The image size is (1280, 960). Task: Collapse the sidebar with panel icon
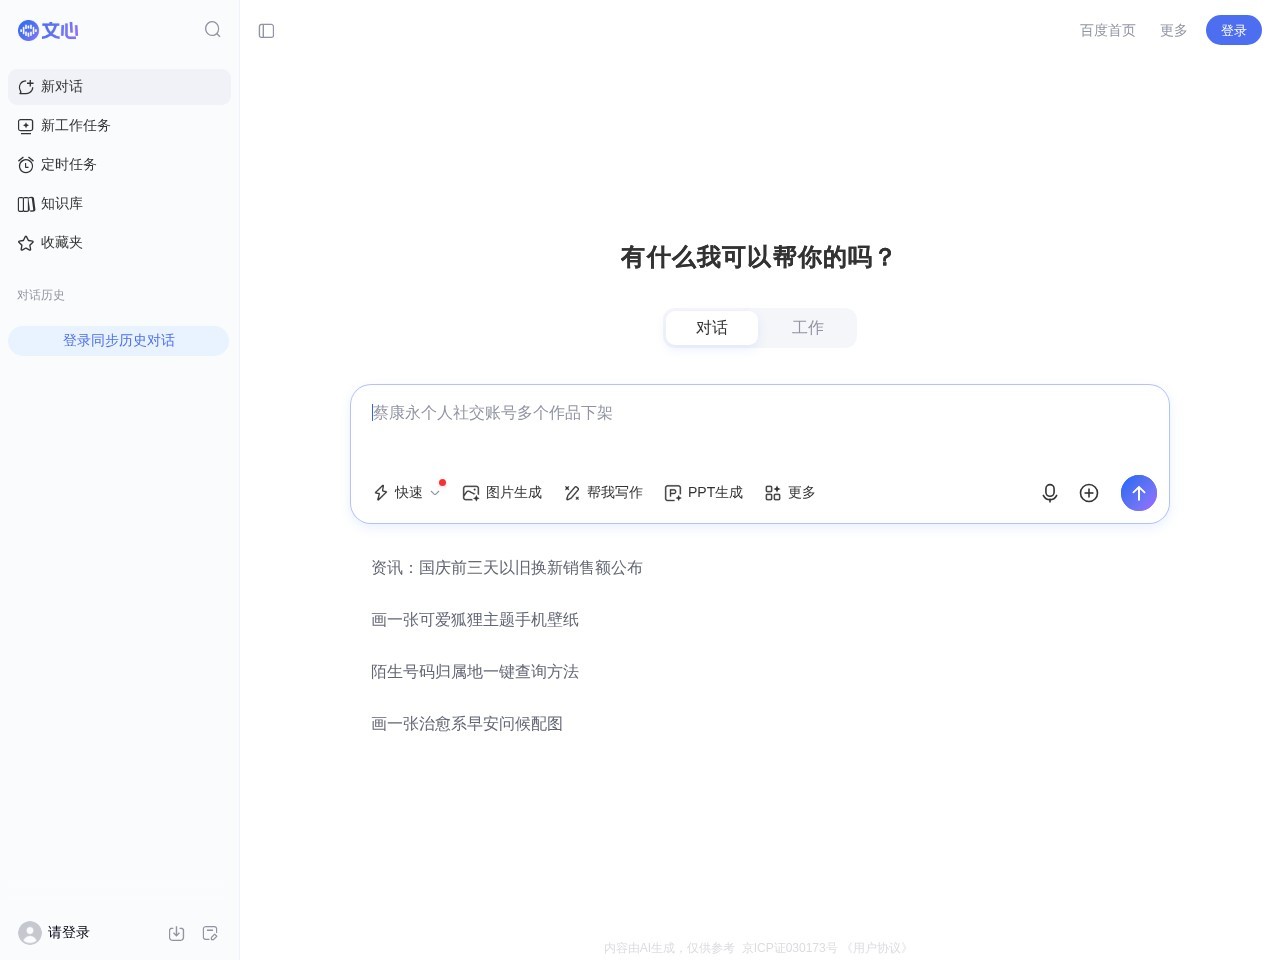tap(266, 31)
